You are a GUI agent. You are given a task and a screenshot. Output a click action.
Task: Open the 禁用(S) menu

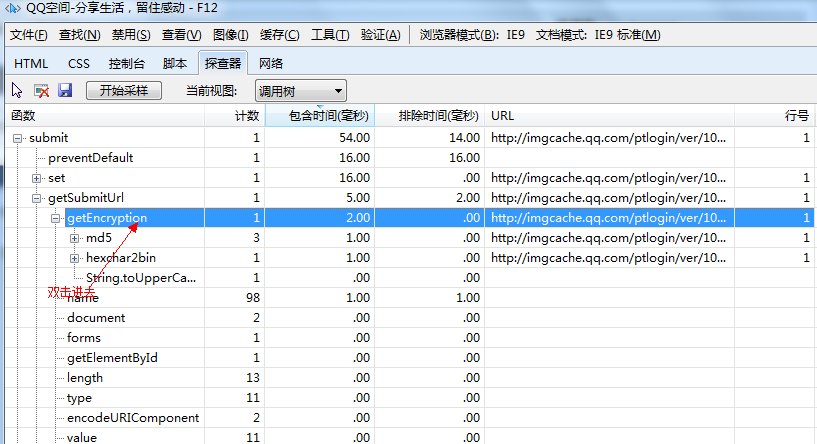point(131,35)
